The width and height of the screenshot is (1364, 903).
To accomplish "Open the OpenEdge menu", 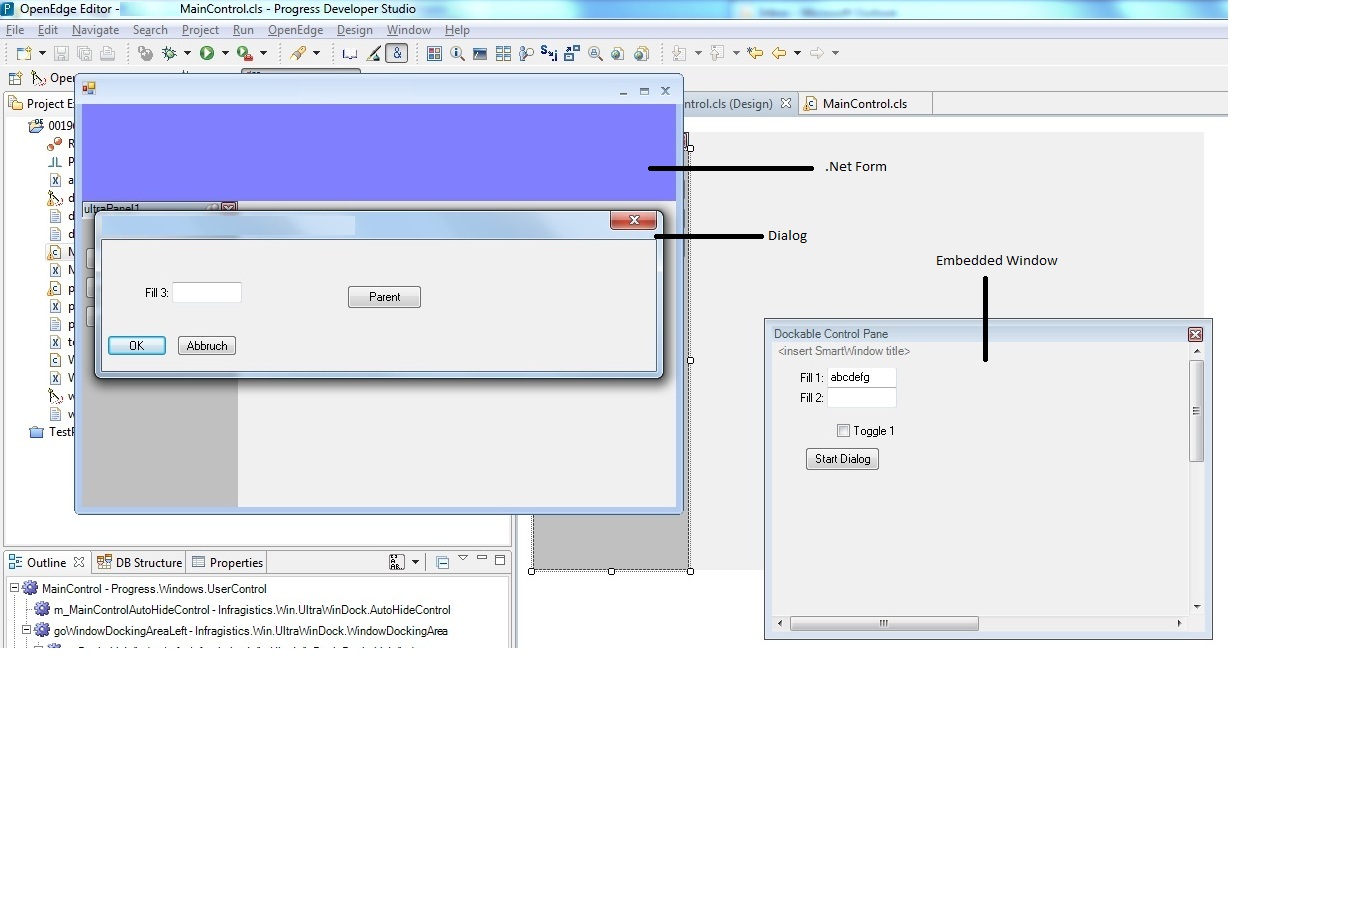I will (x=295, y=30).
